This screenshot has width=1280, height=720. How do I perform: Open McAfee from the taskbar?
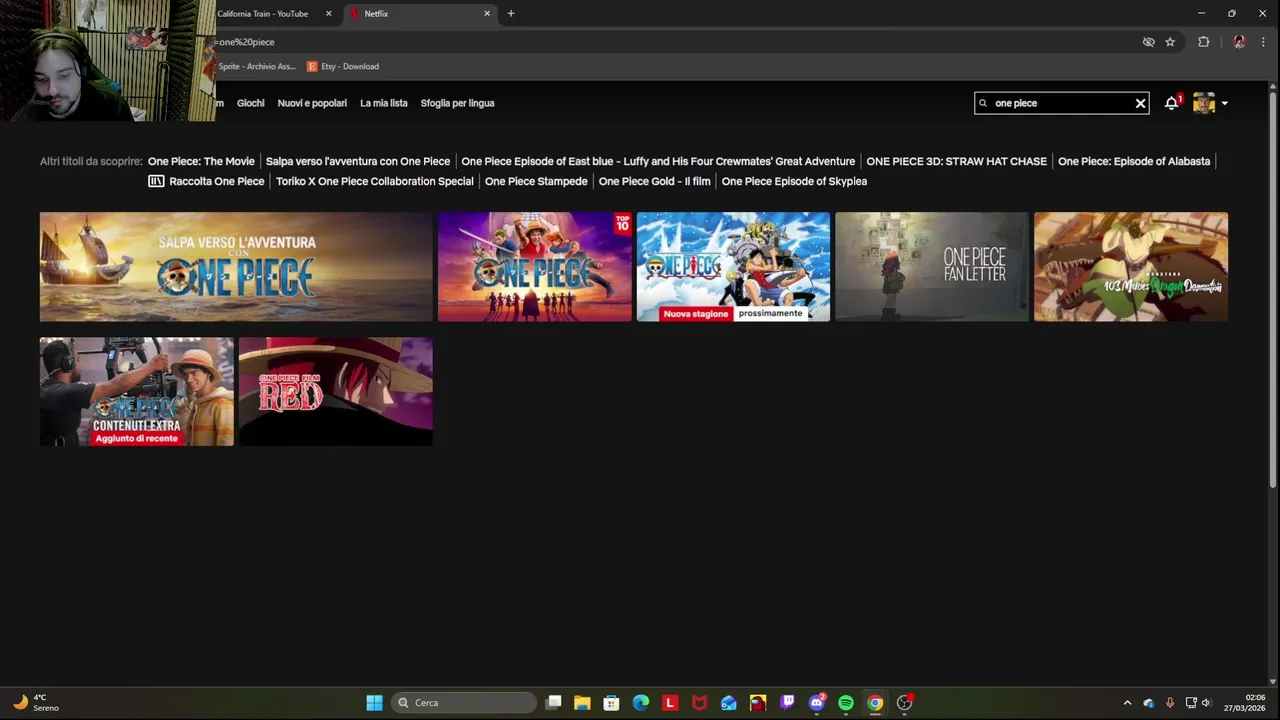click(x=699, y=703)
